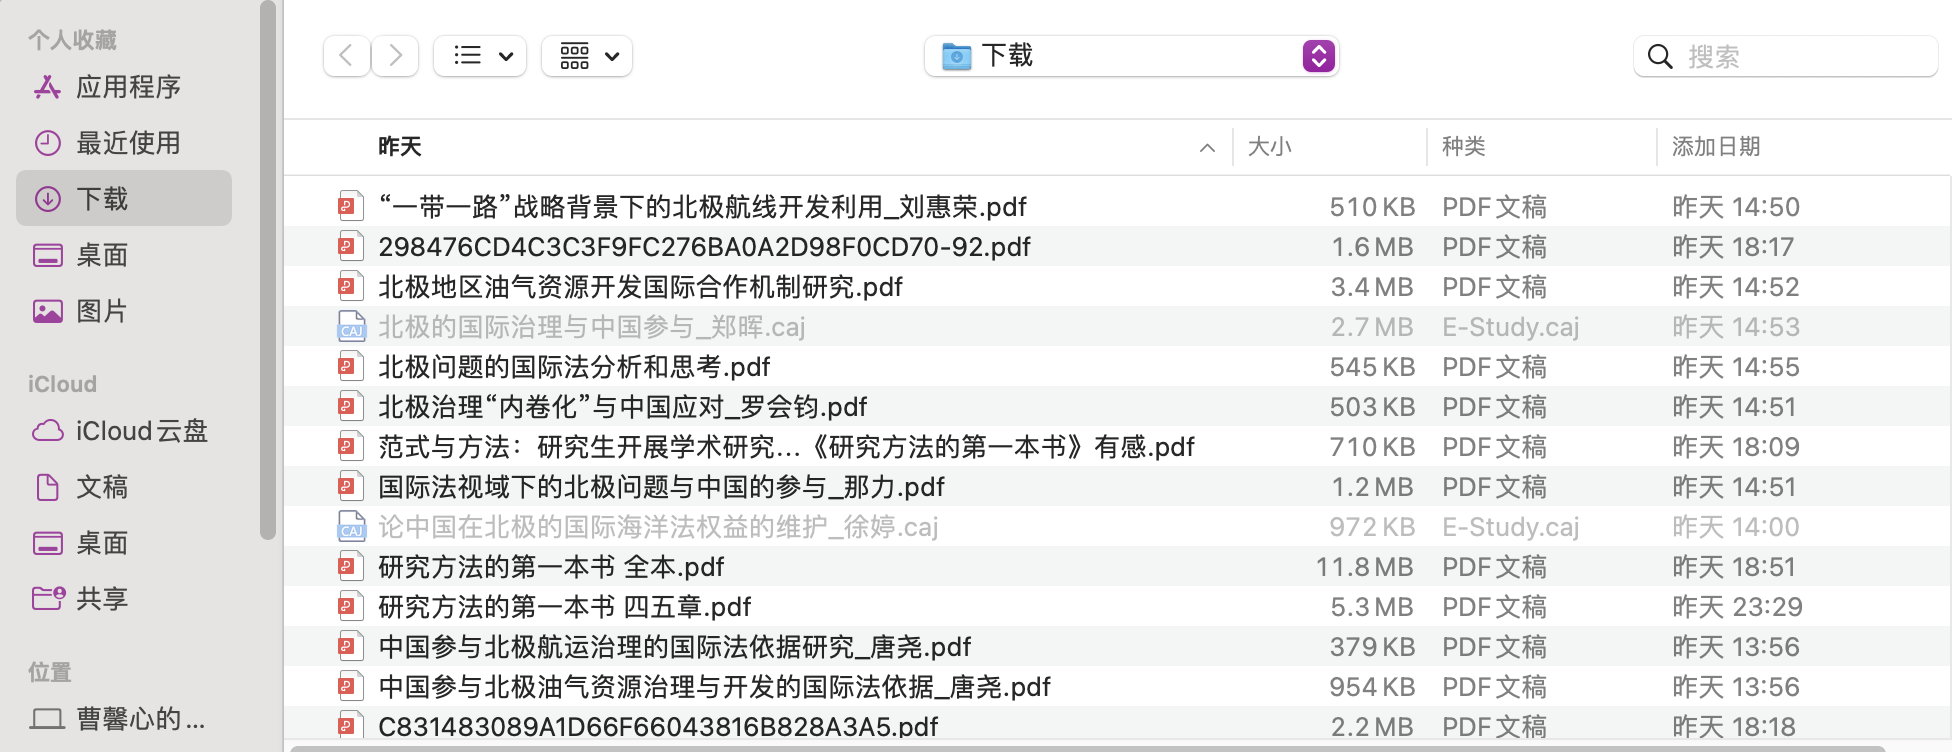The width and height of the screenshot is (1952, 752).
Task: Select 文稿 under iCloud
Action: (x=102, y=487)
